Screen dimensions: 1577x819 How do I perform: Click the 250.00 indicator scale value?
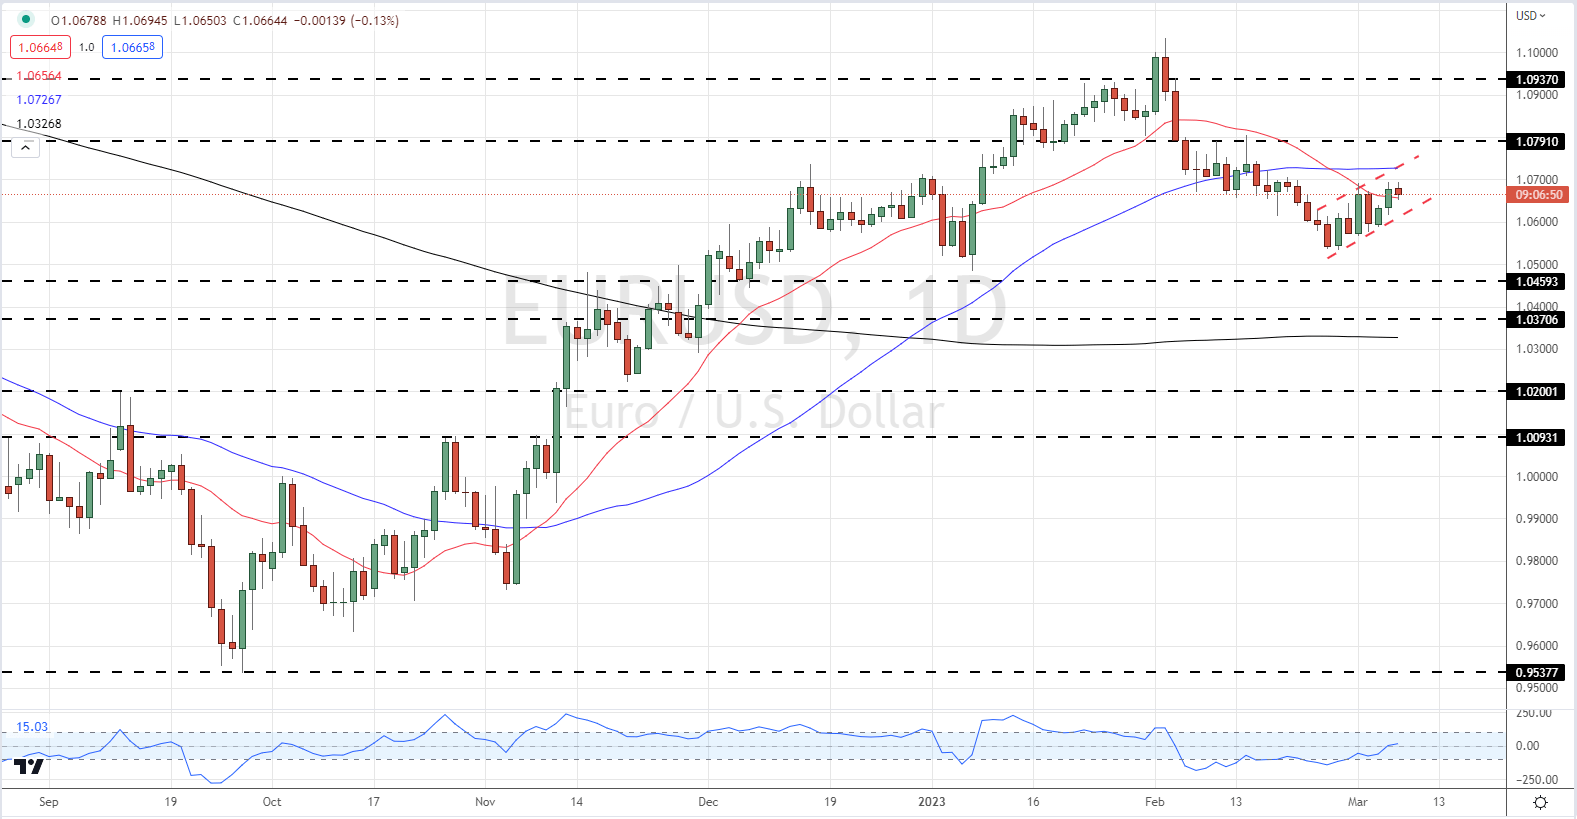[1534, 713]
